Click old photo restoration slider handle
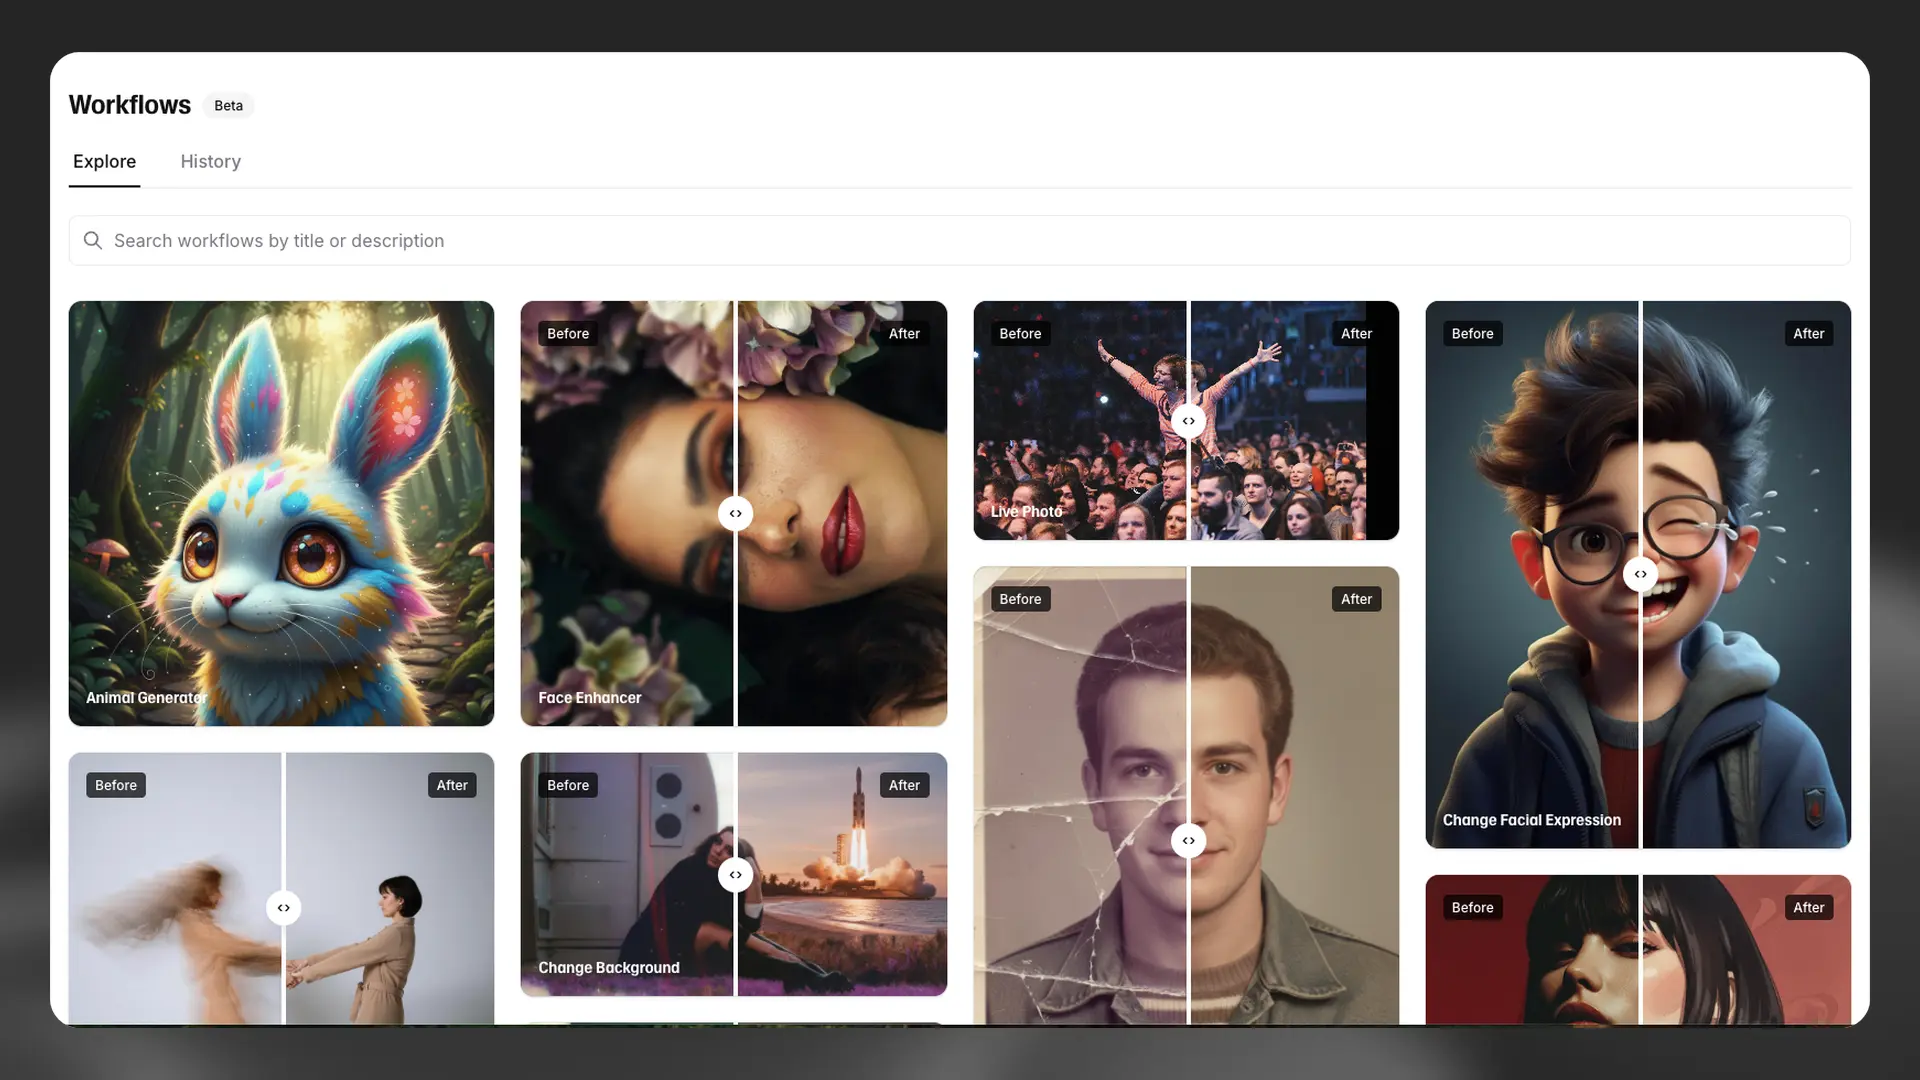1920x1080 pixels. click(x=1188, y=841)
